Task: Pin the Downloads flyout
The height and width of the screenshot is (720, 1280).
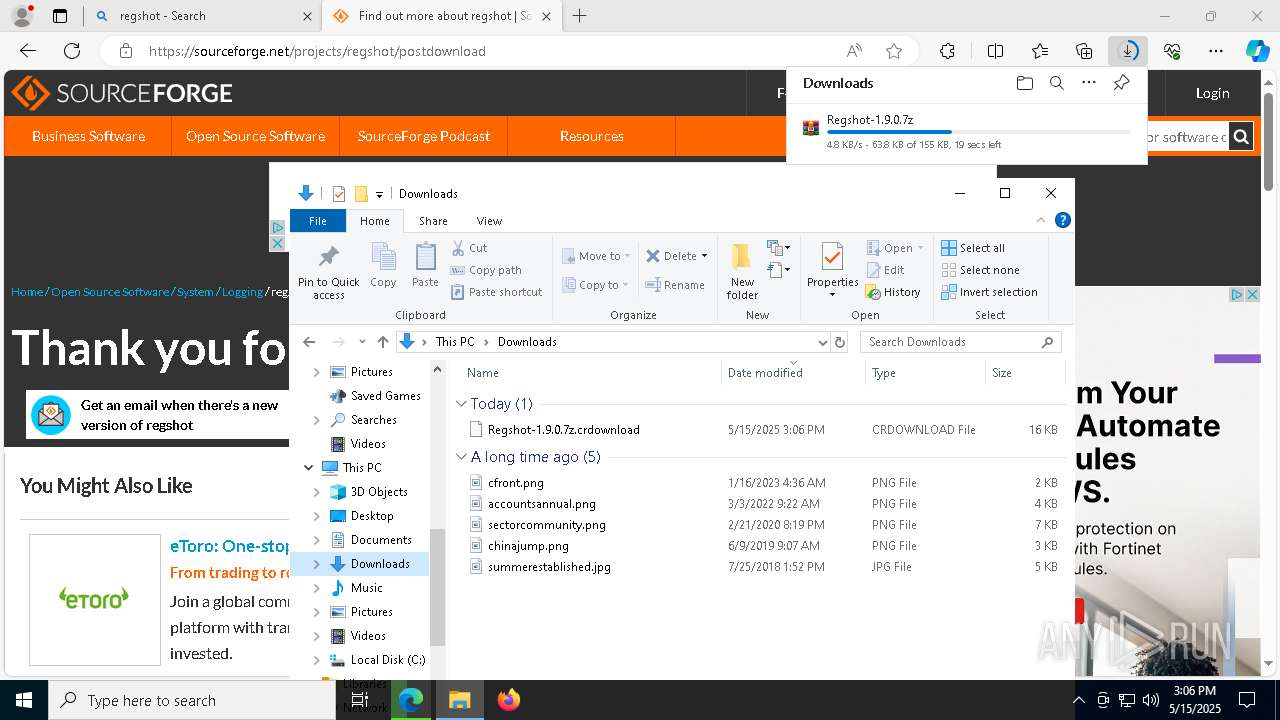Action: (x=1121, y=83)
